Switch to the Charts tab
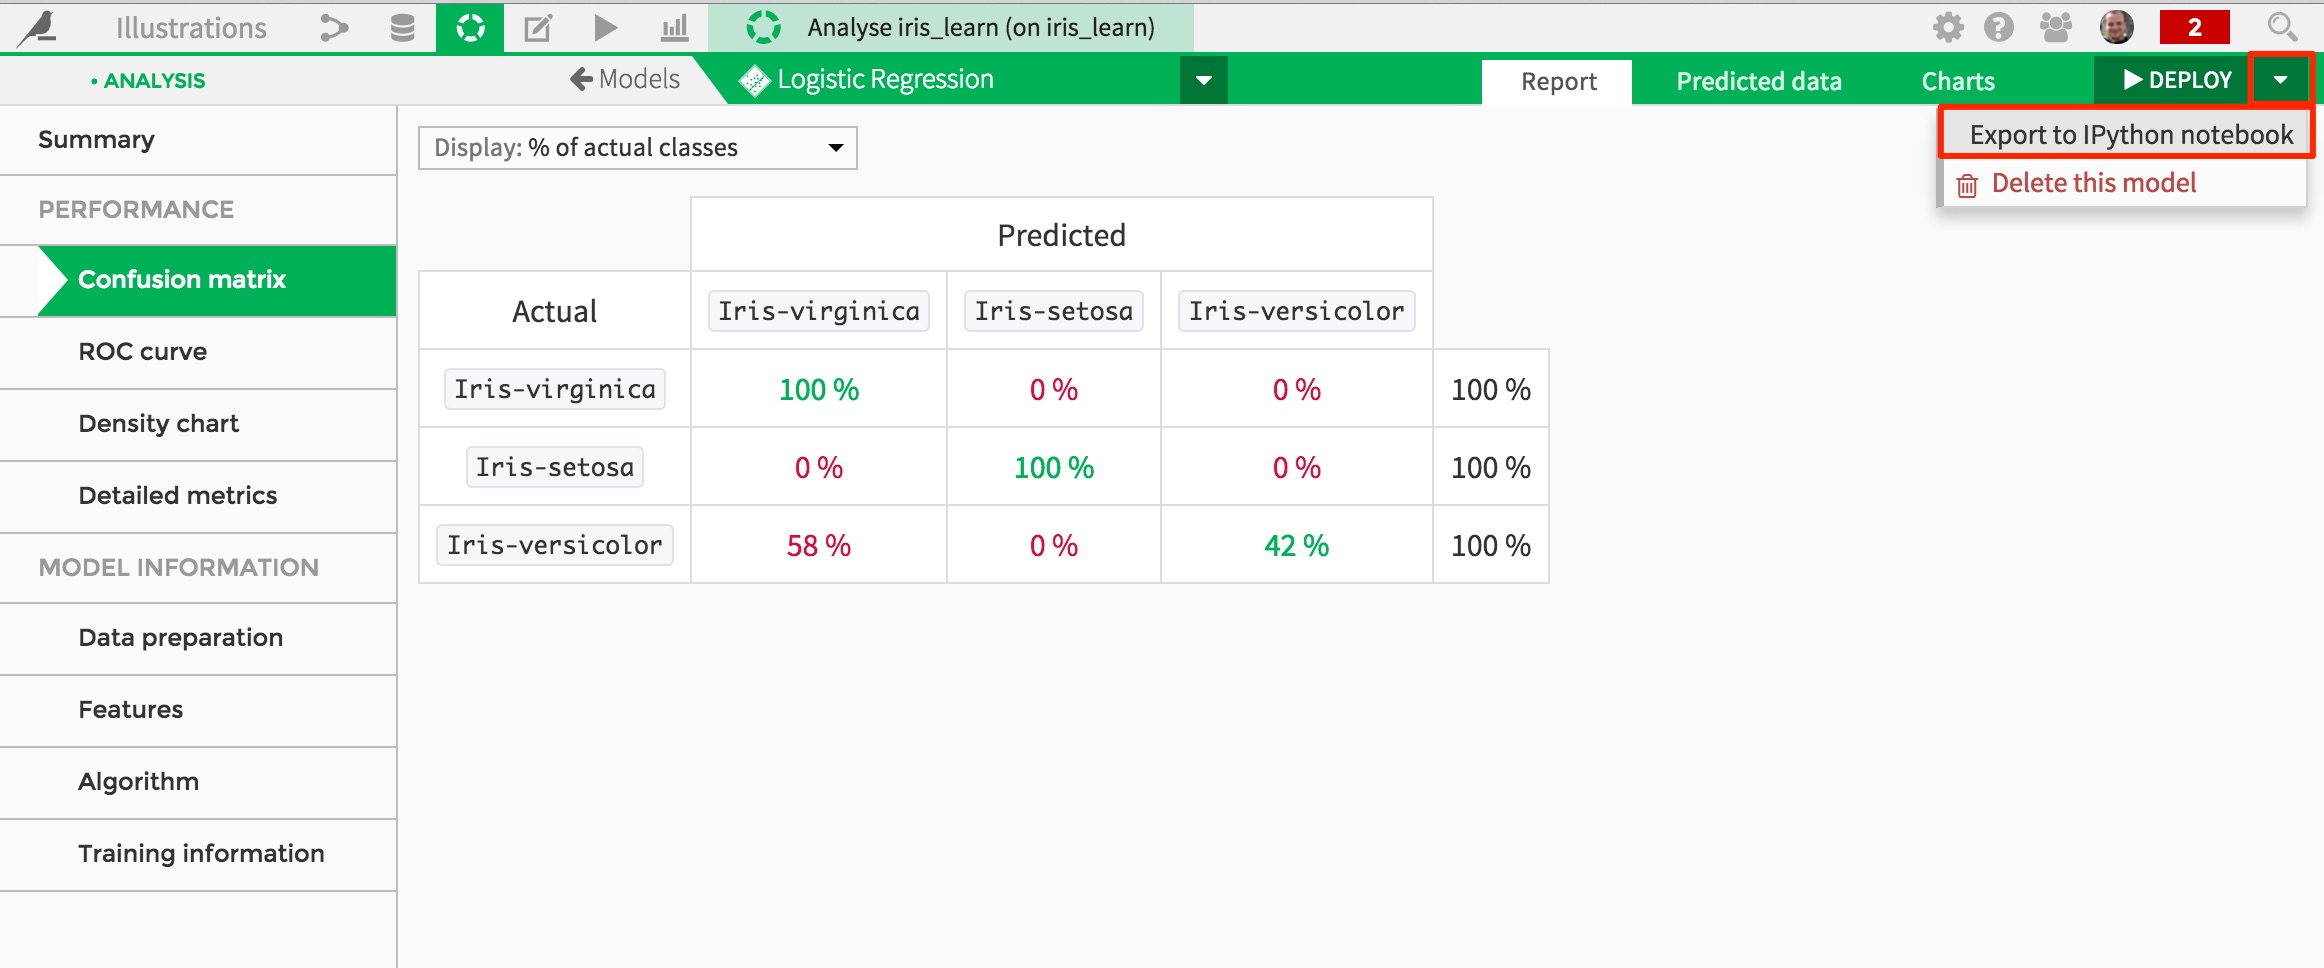The image size is (2324, 968). click(1958, 81)
